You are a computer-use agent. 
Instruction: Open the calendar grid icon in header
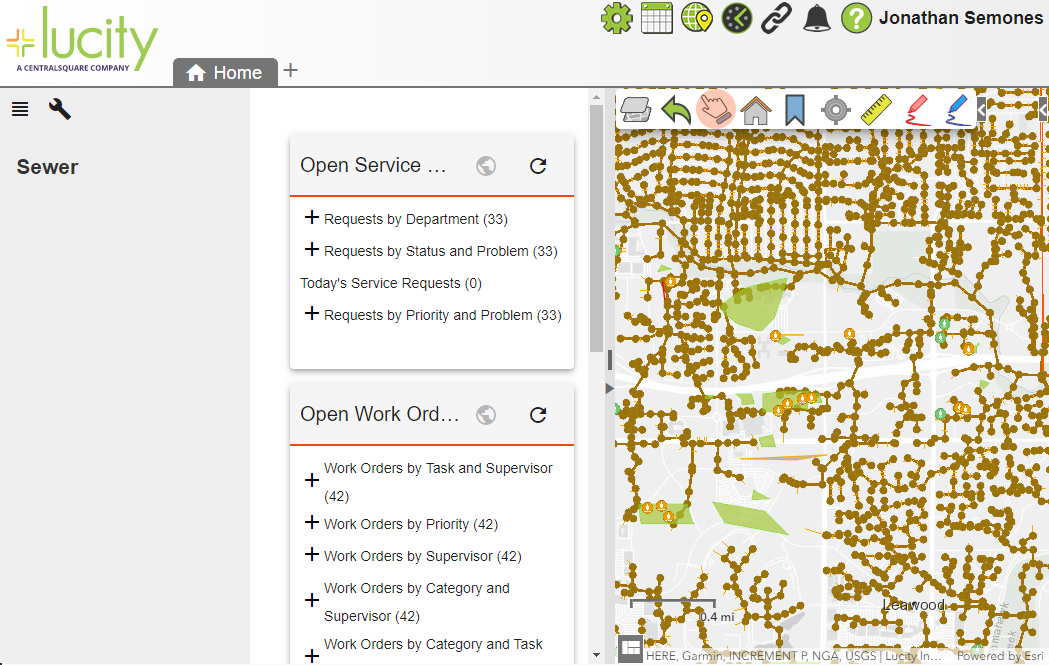(x=656, y=18)
